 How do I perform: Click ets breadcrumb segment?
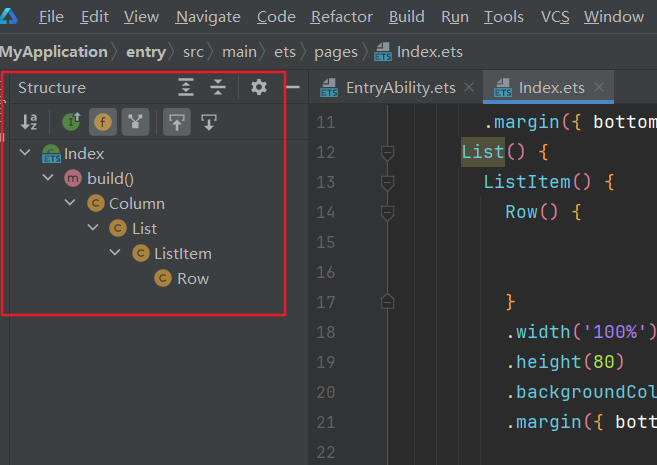tap(285, 52)
